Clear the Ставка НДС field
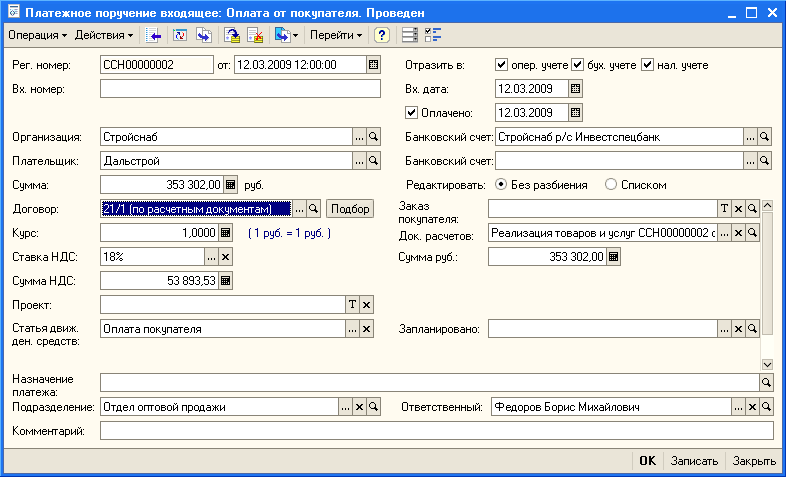This screenshot has height=477, width=786. point(226,257)
